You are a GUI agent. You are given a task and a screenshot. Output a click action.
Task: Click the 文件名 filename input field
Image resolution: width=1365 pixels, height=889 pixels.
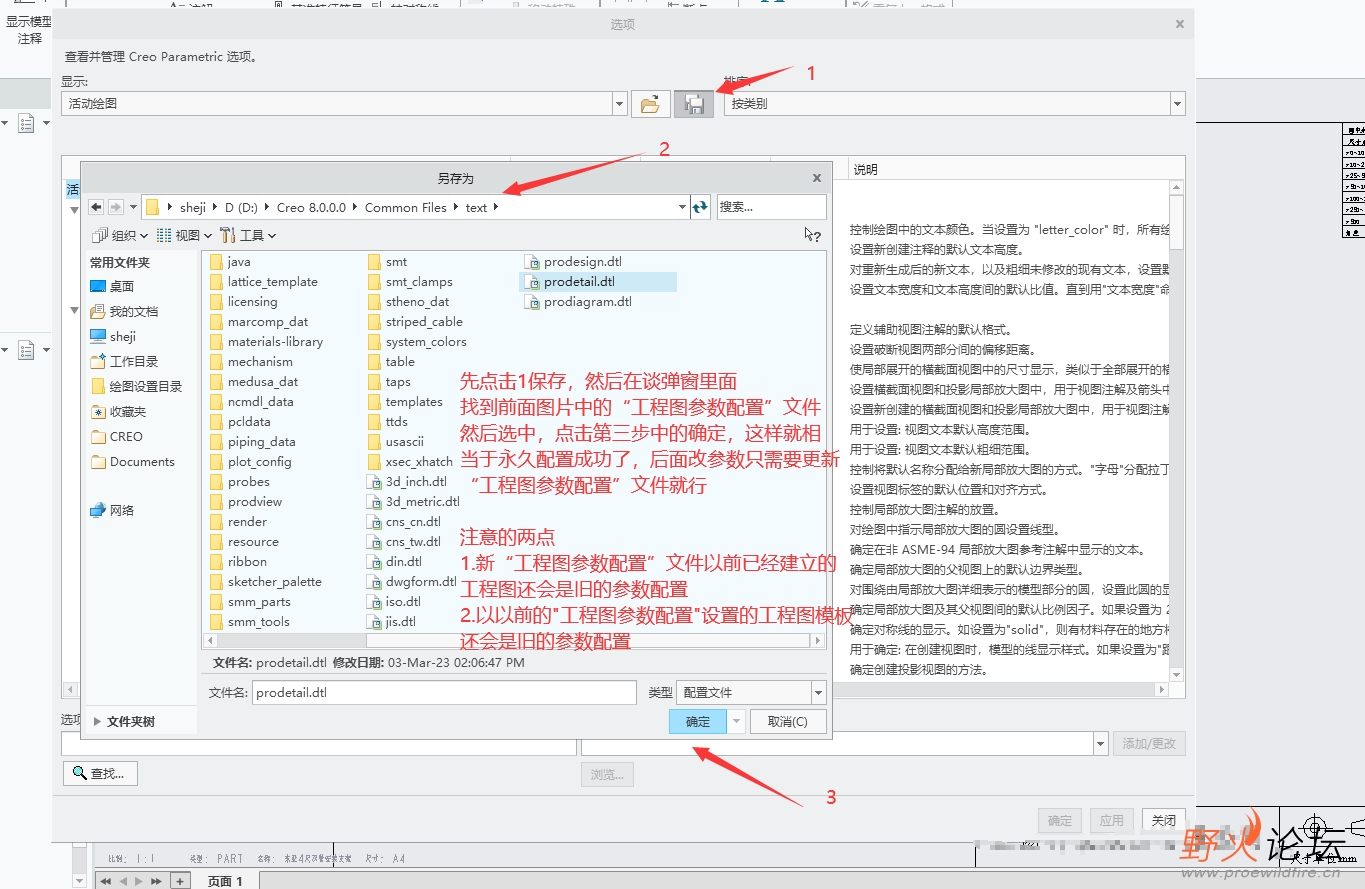444,692
